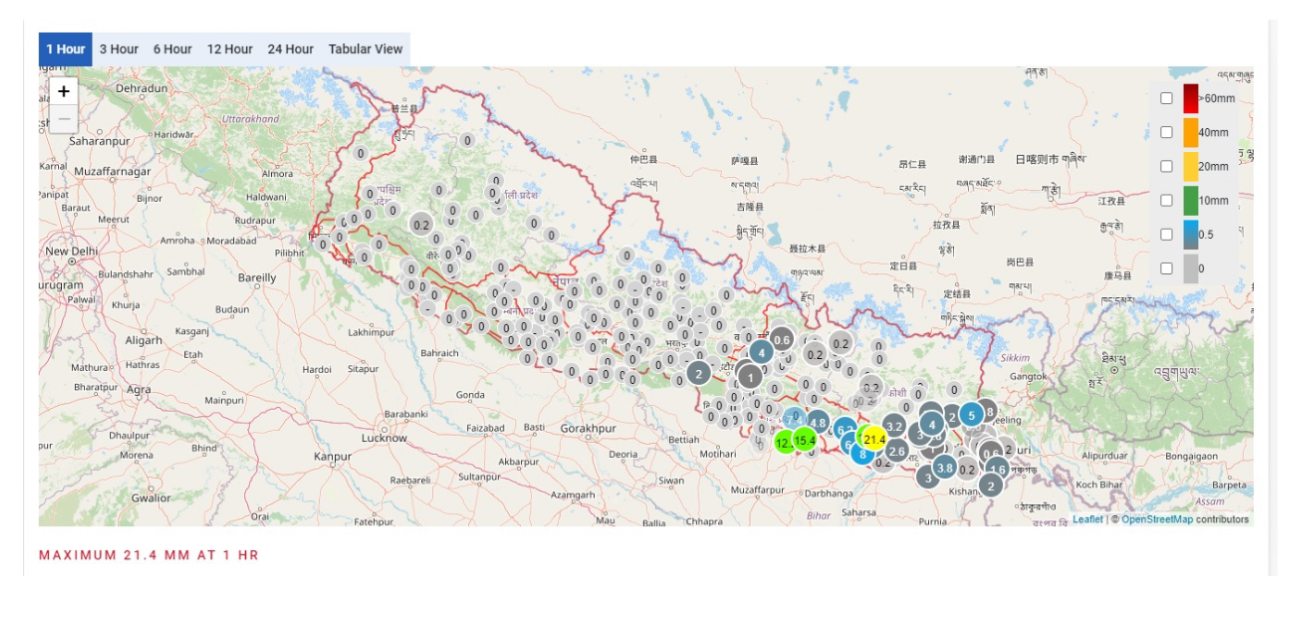The image size is (1290, 626).
Task: Switch to the 12 Hour tab
Action: click(230, 49)
